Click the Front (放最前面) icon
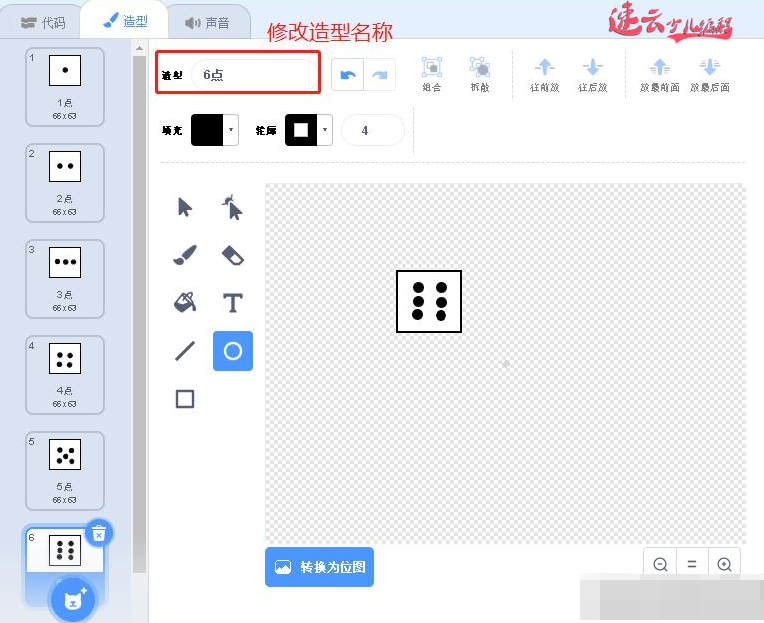The width and height of the screenshot is (764, 623). (660, 75)
